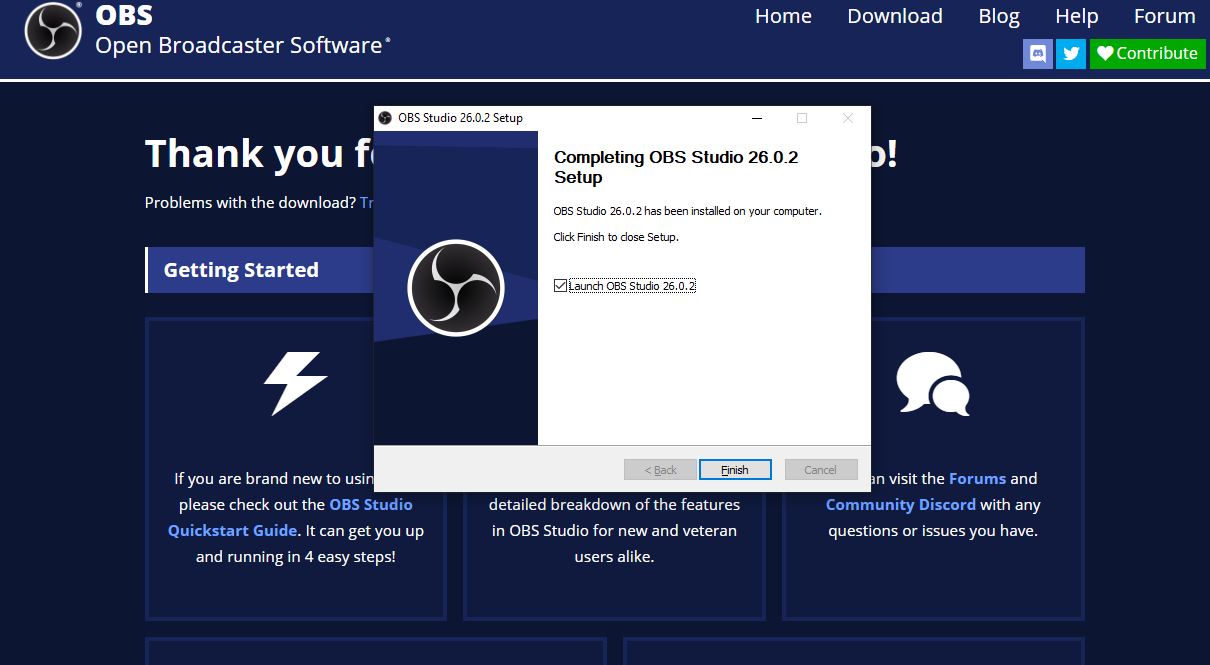Click the large OBS logo in setup wizard

point(456,288)
